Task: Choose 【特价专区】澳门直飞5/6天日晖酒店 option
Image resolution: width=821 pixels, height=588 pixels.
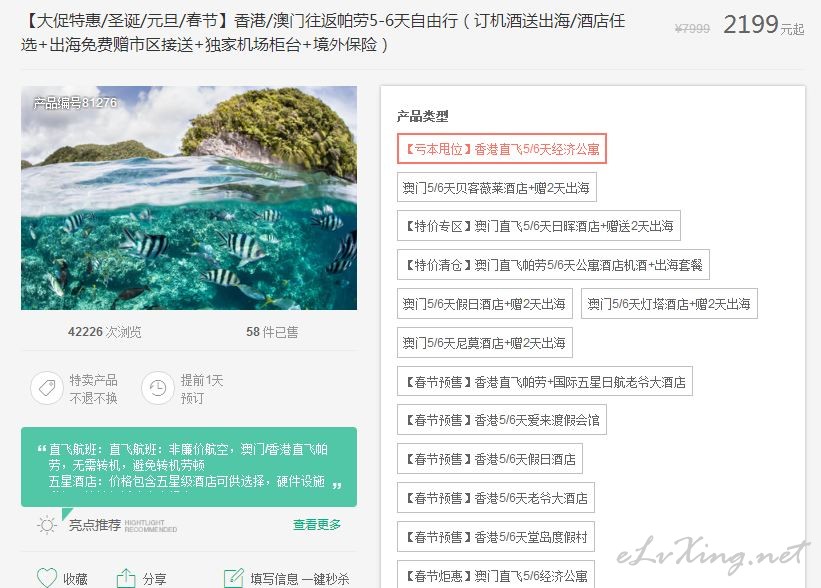Action: tap(539, 226)
